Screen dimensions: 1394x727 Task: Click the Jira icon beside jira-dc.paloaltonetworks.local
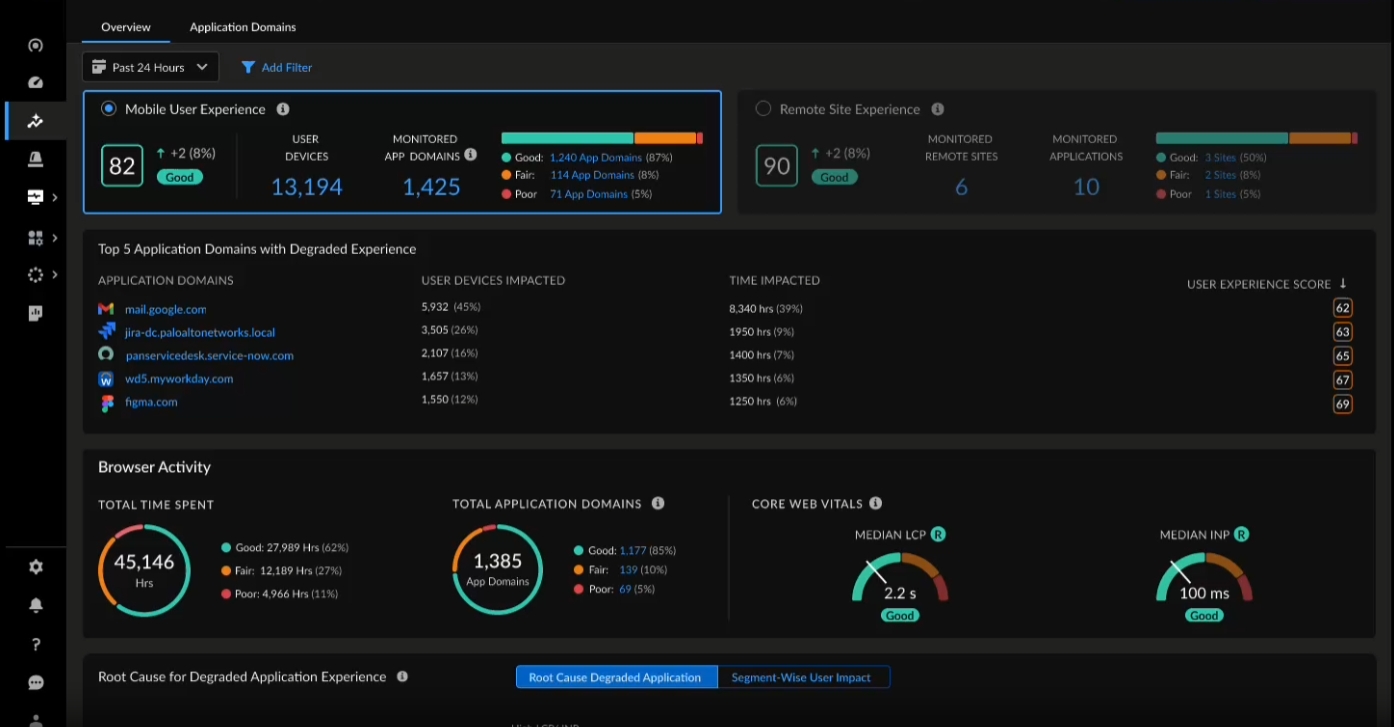pos(106,332)
